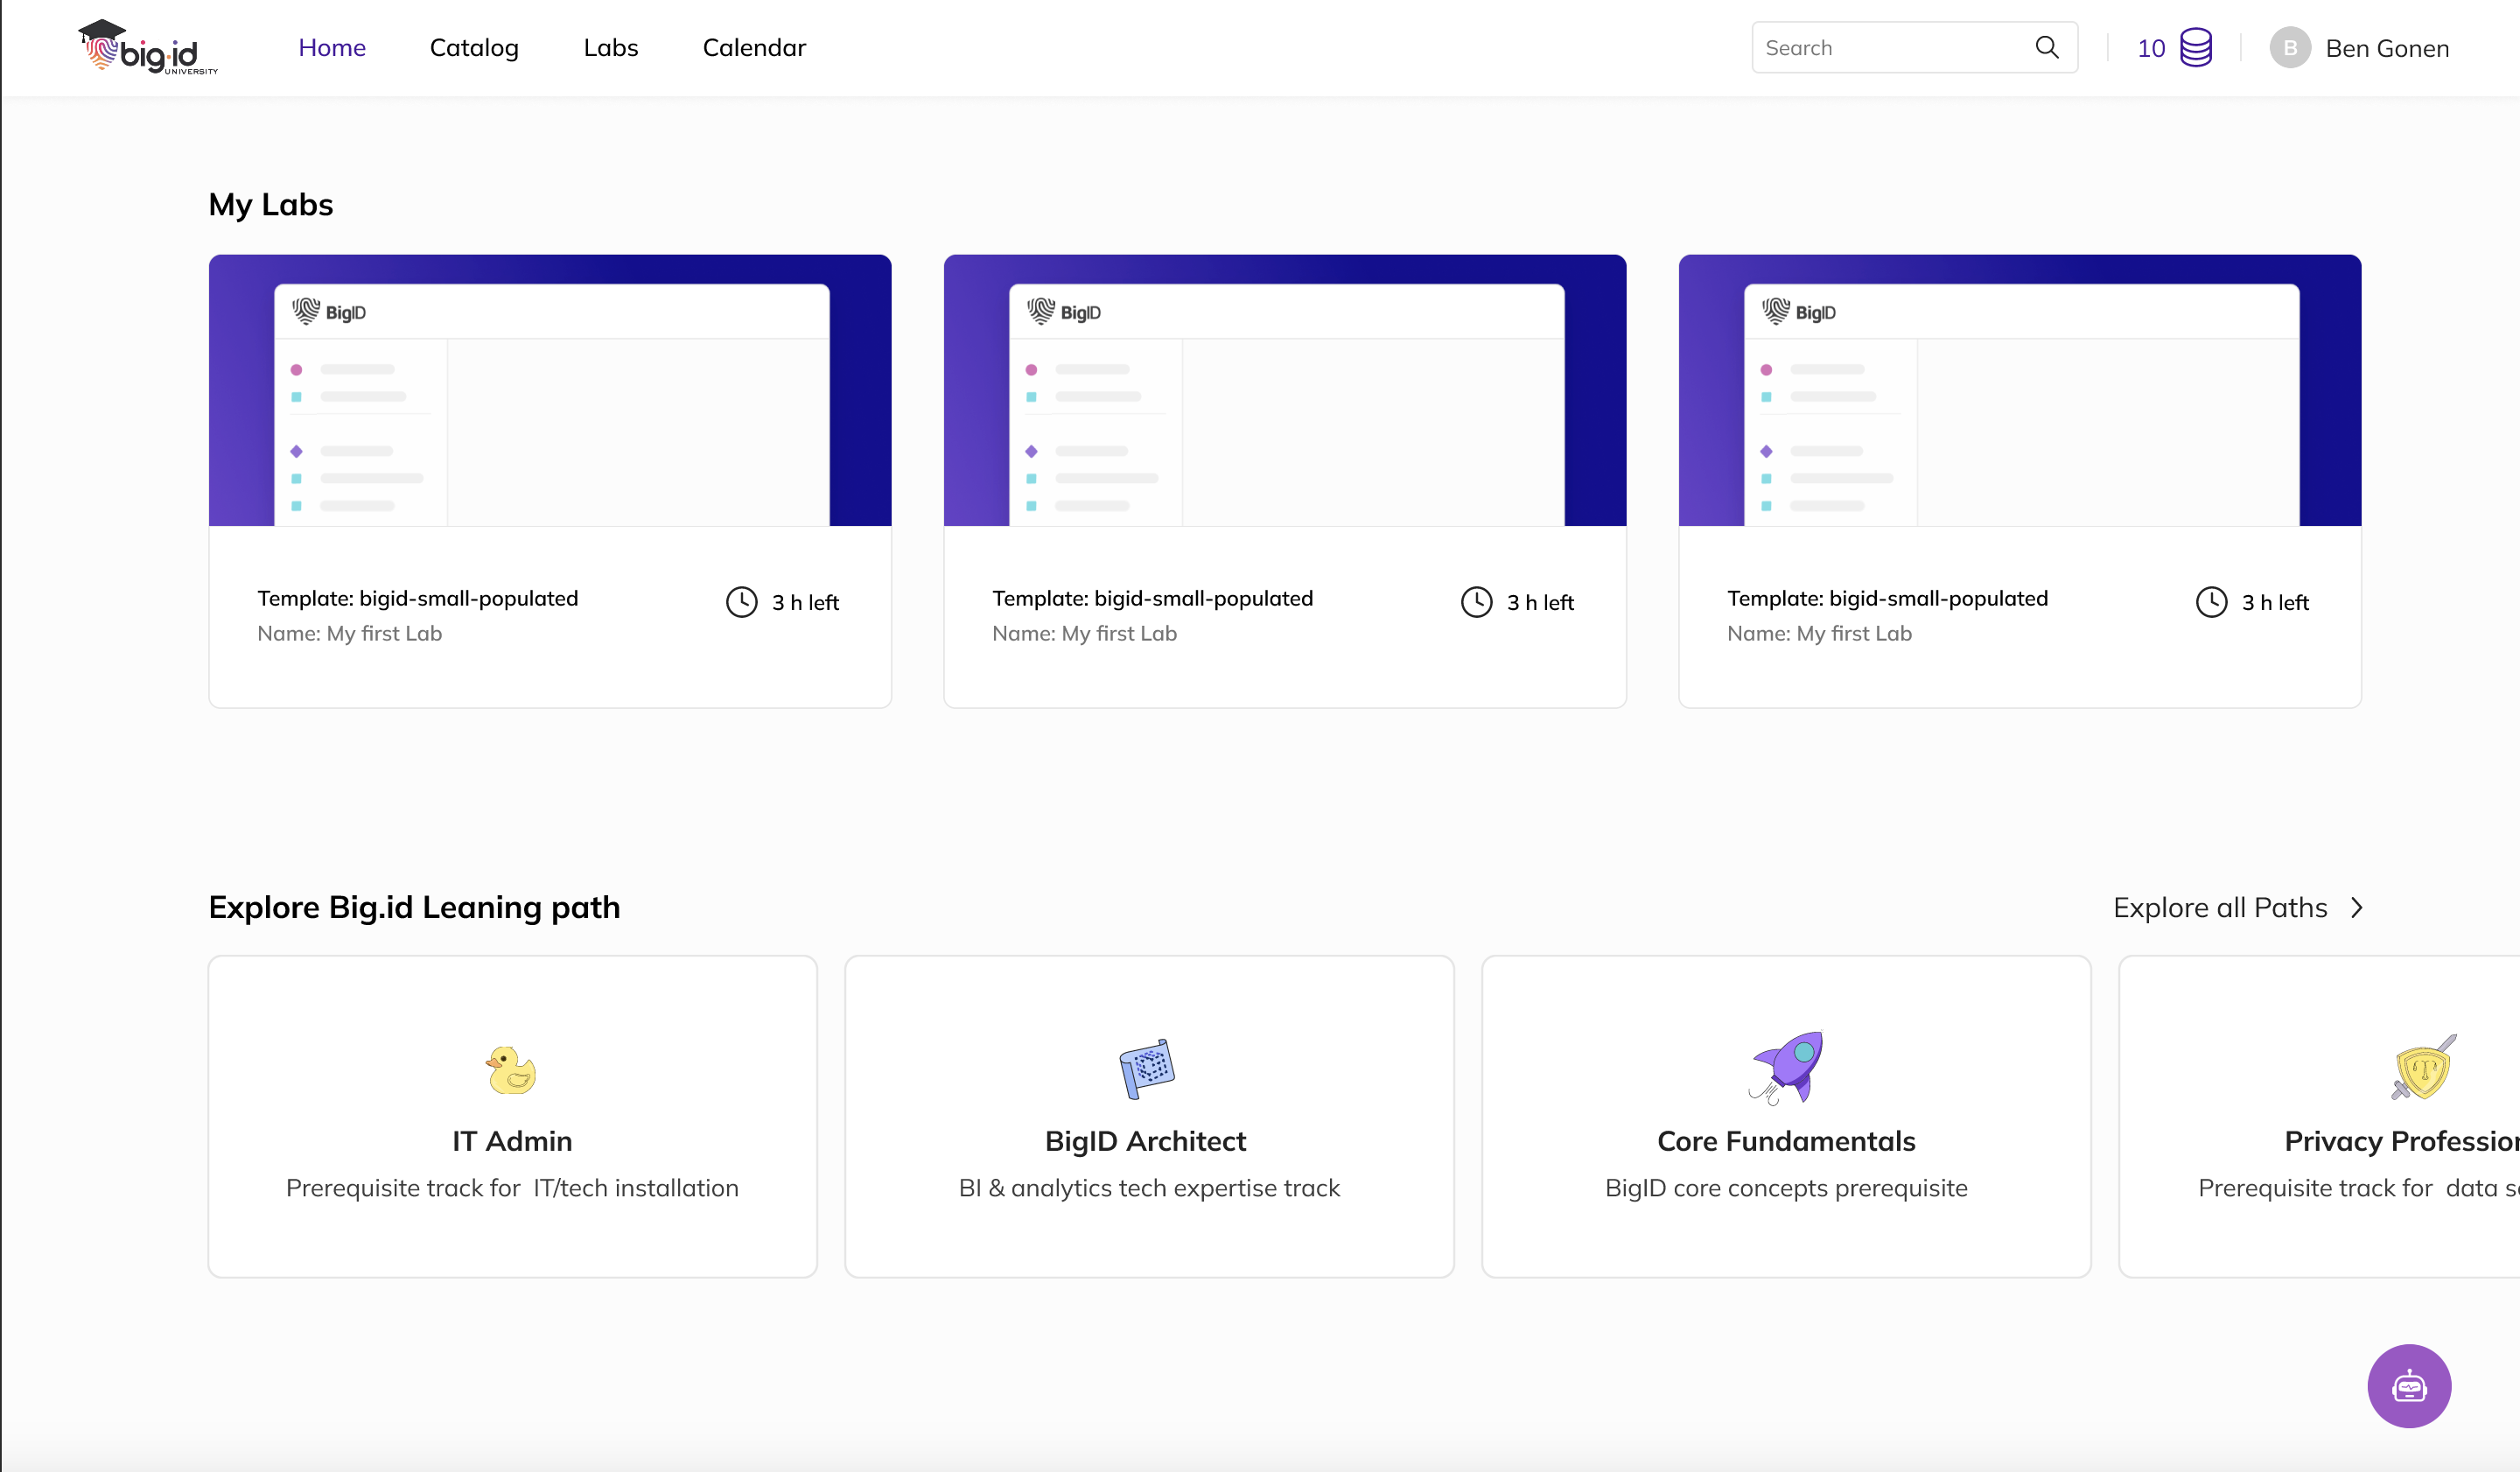Click the first lab's clock icon
Screen dimensions: 2520x1472
[x=741, y=602]
